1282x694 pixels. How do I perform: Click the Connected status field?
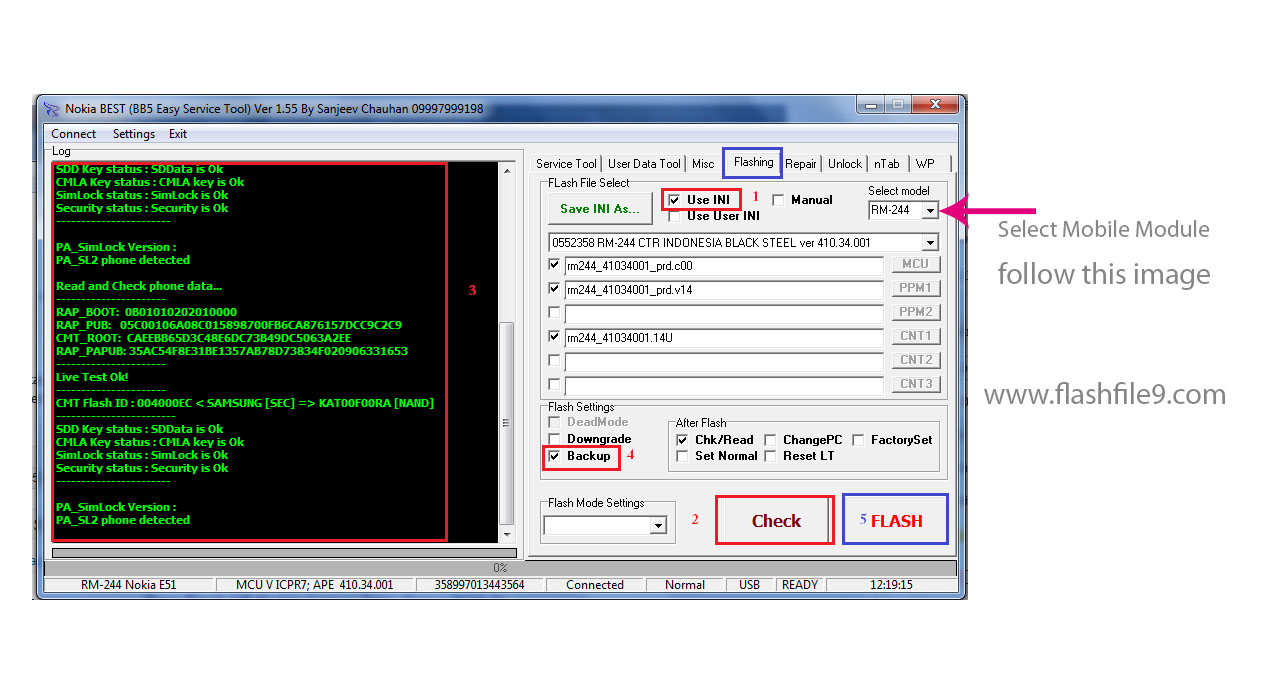pos(594,585)
